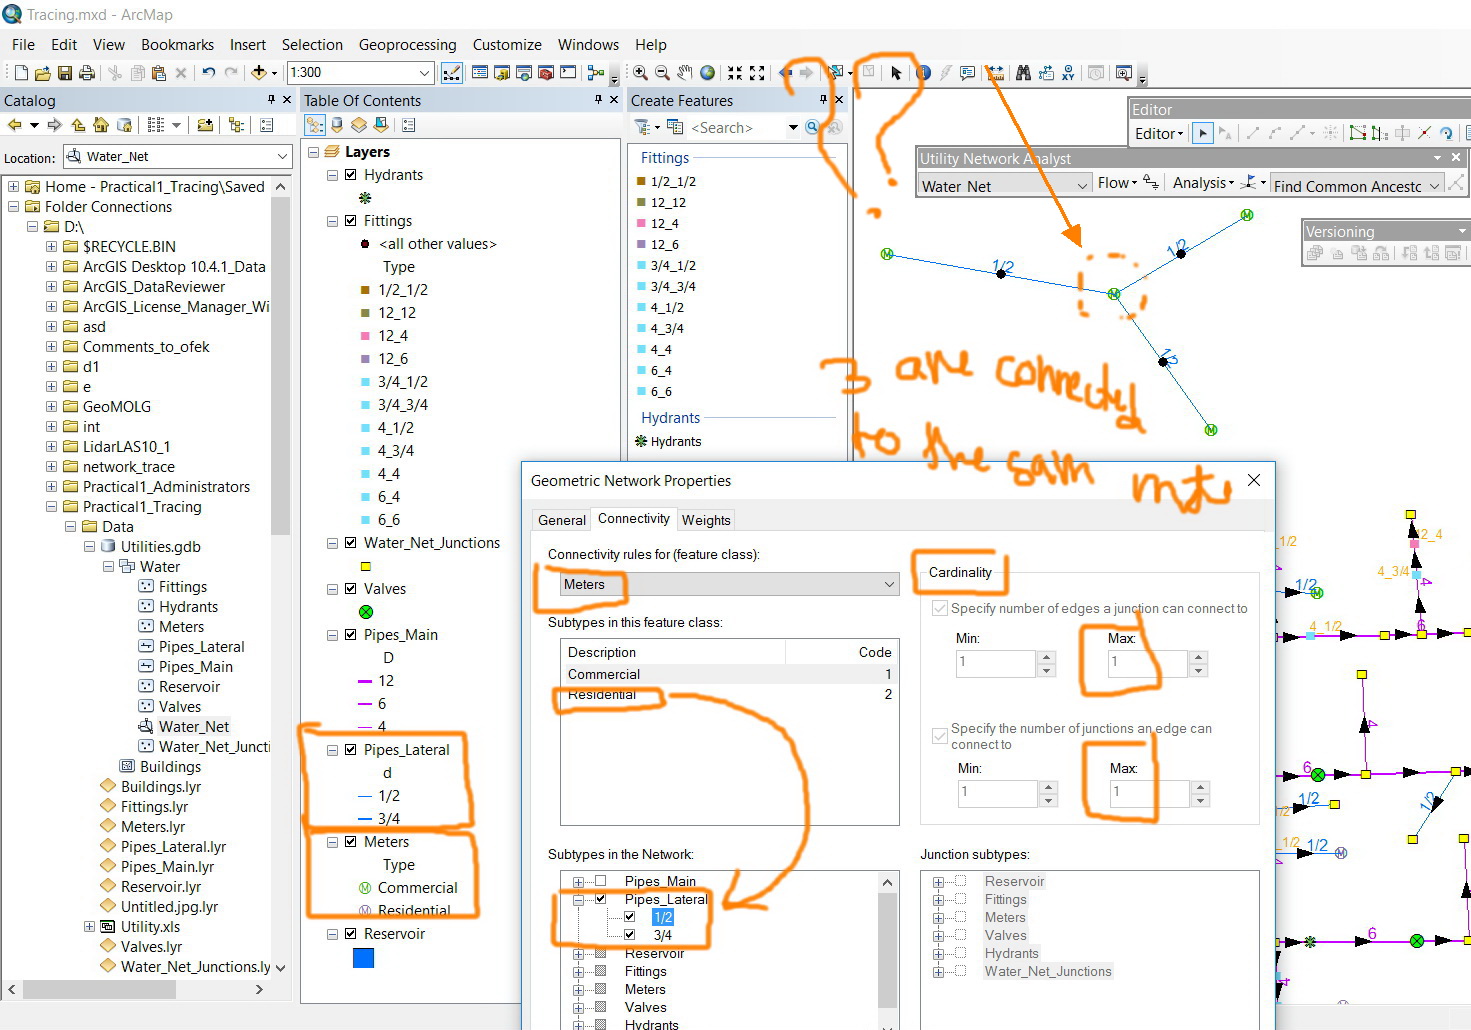Open the Find Common Ancestors trace task dropdown
Image resolution: width=1471 pixels, height=1030 pixels.
pyautogui.click(x=1435, y=186)
